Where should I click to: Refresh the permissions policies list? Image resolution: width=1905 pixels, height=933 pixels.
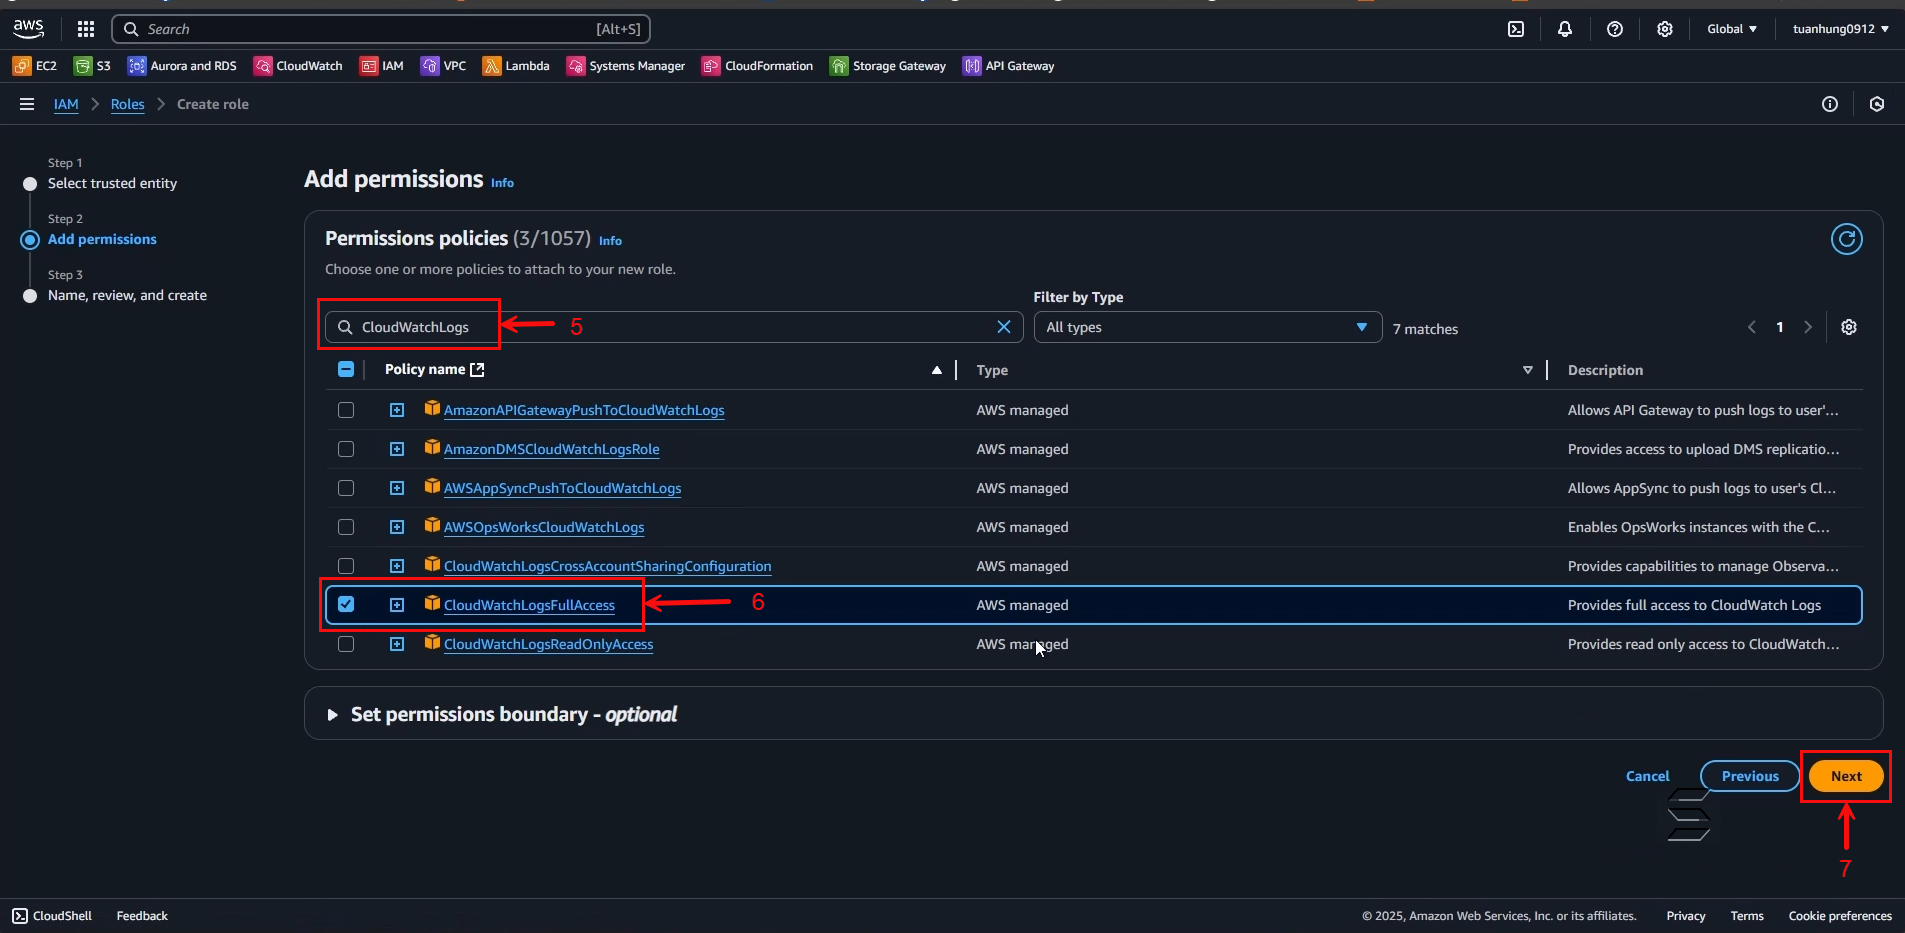[1847, 239]
